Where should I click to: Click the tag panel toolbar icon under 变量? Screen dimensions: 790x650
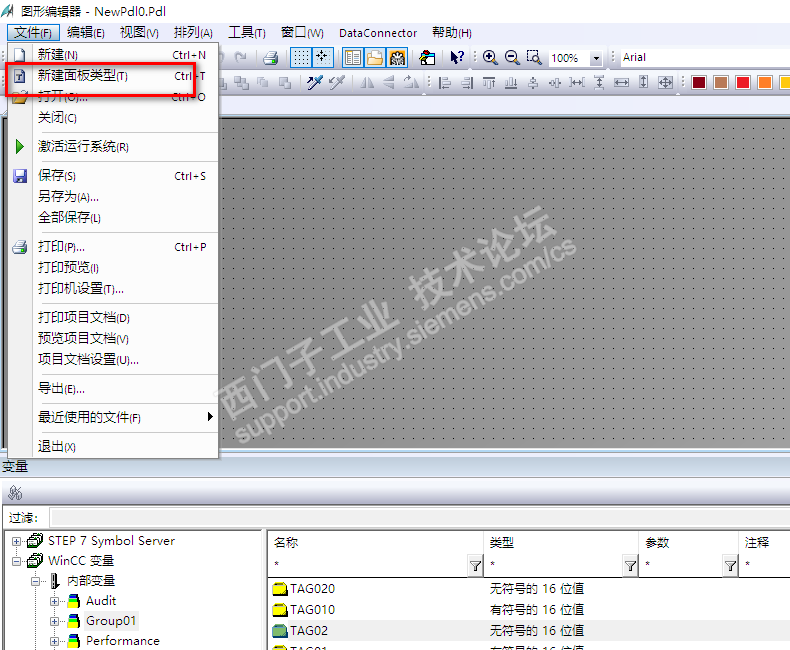coord(15,492)
